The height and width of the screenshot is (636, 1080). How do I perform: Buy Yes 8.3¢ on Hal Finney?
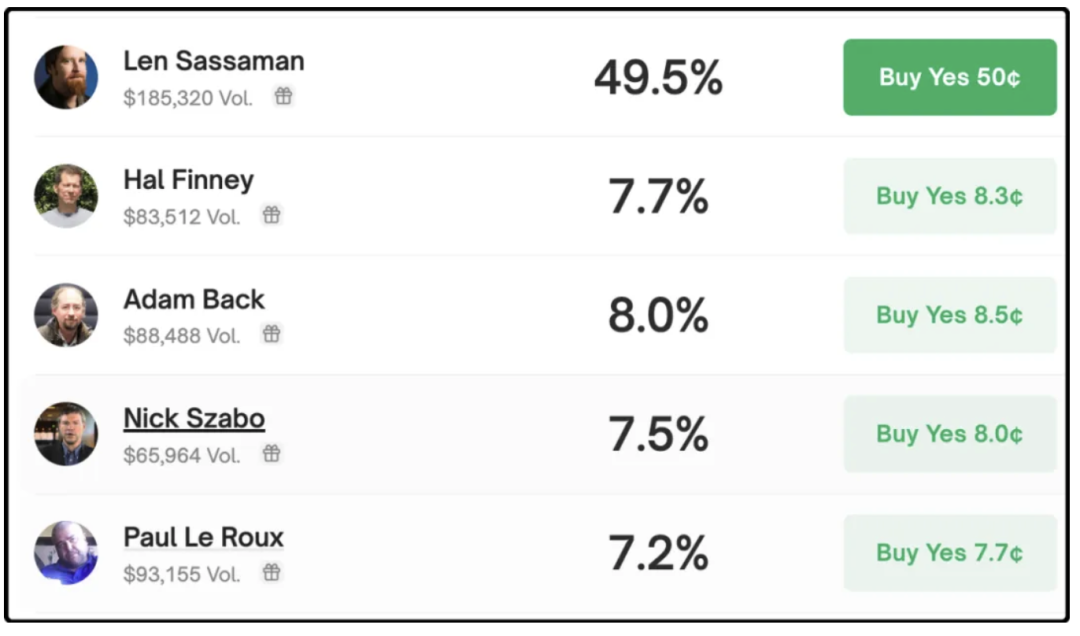(x=950, y=196)
